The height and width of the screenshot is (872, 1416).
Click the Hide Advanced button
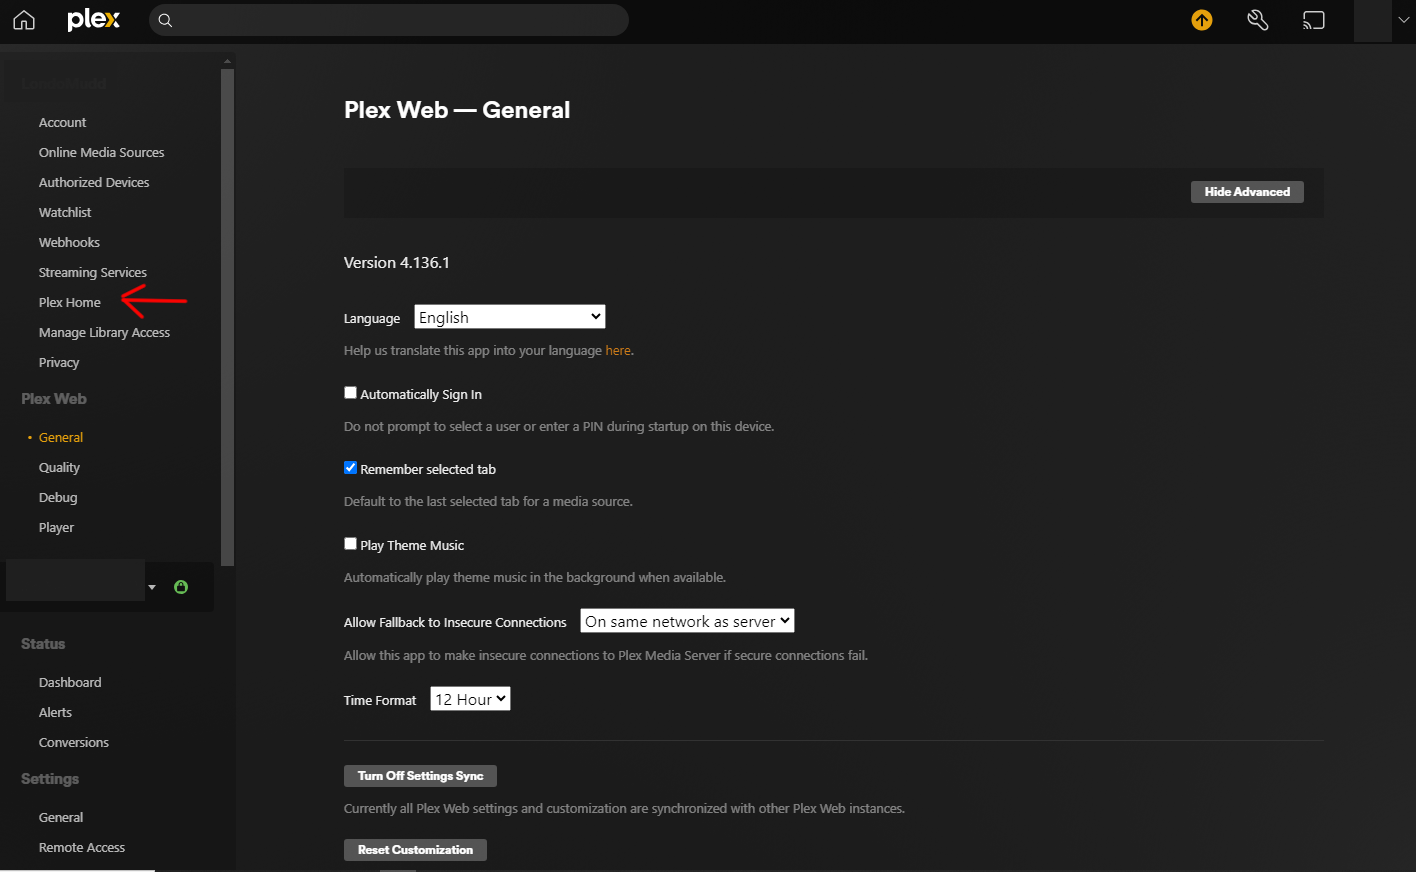point(1247,192)
